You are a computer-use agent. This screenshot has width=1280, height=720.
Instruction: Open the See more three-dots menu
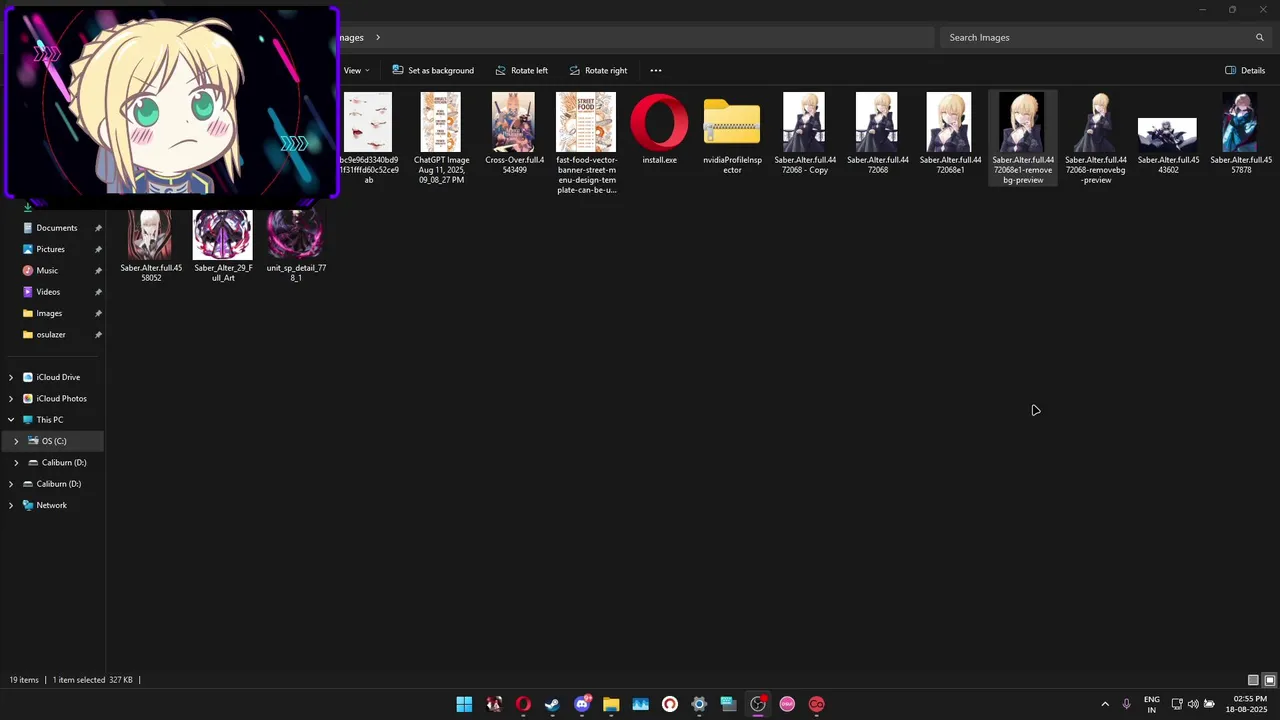pos(656,70)
